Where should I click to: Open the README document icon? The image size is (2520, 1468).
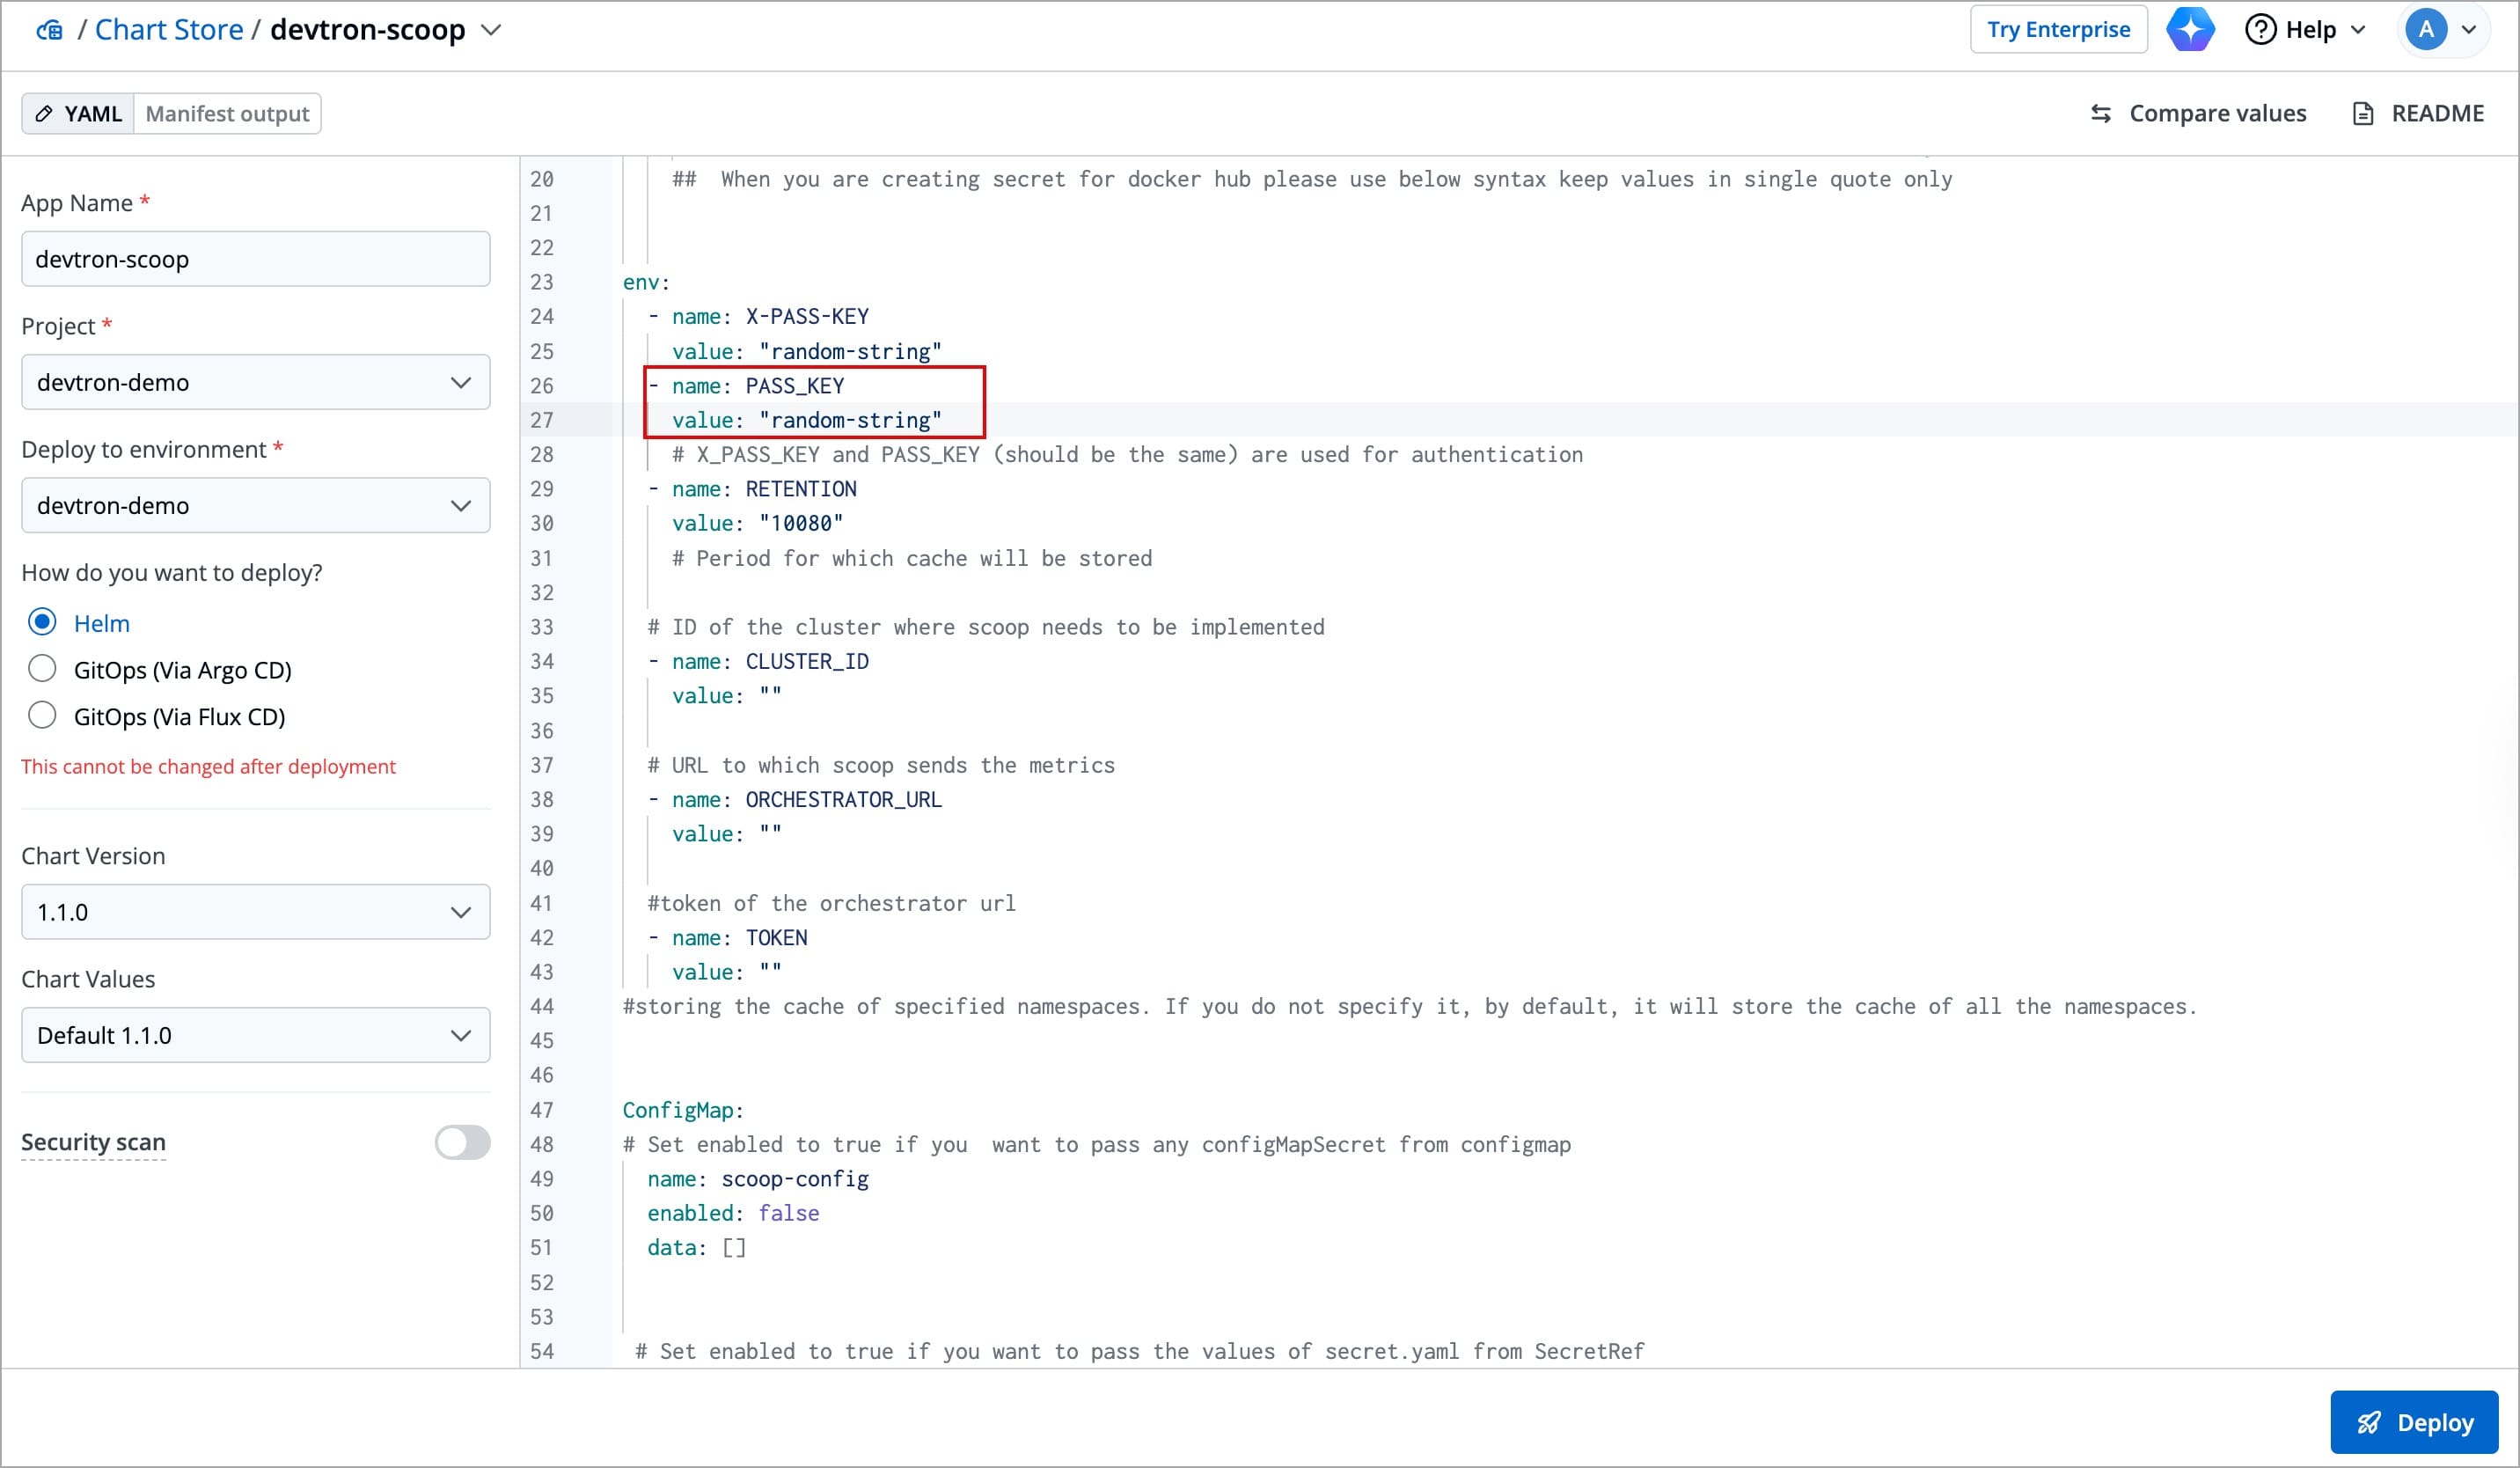[x=2363, y=114]
